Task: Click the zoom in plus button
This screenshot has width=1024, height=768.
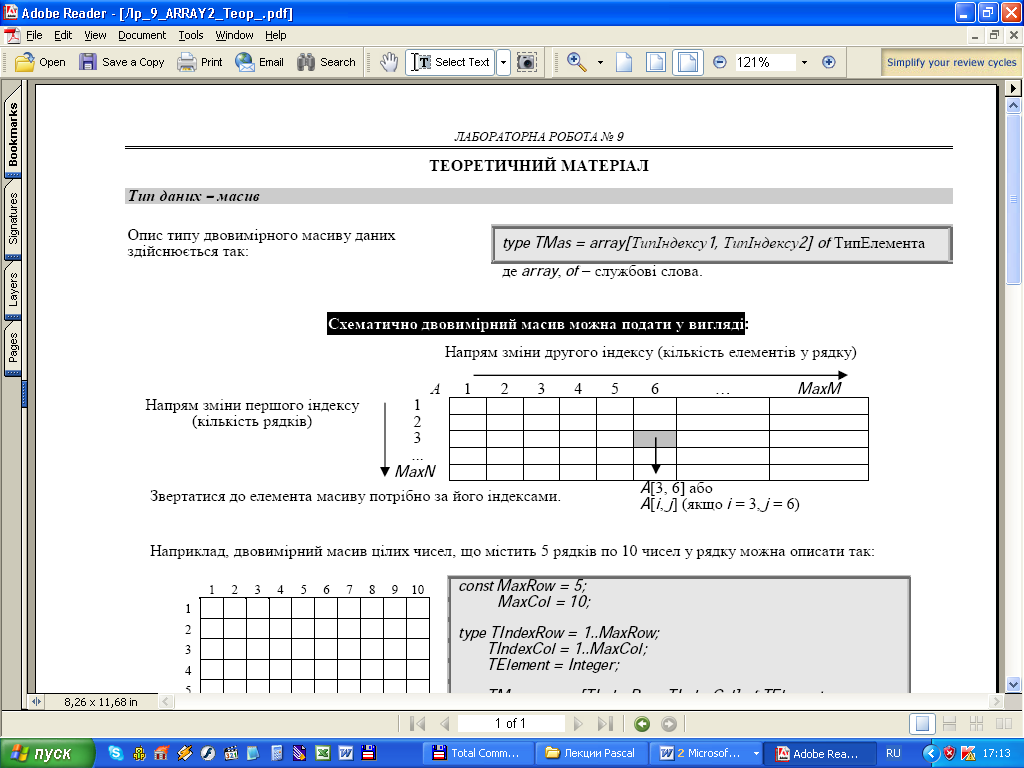Action: [x=829, y=62]
